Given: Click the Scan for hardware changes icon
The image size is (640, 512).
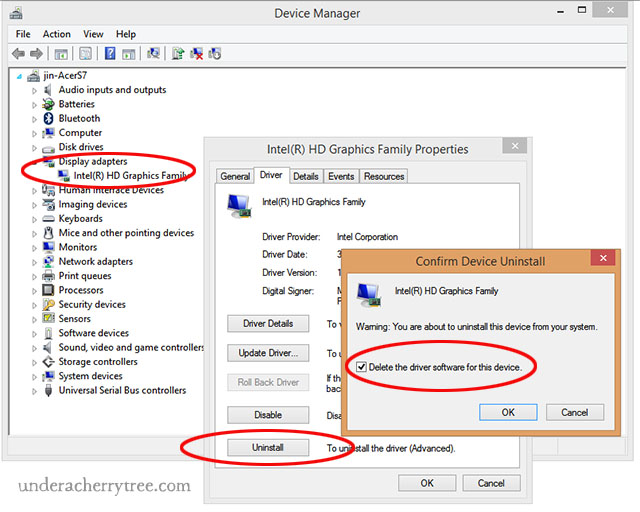Looking at the screenshot, I should tap(153, 53).
